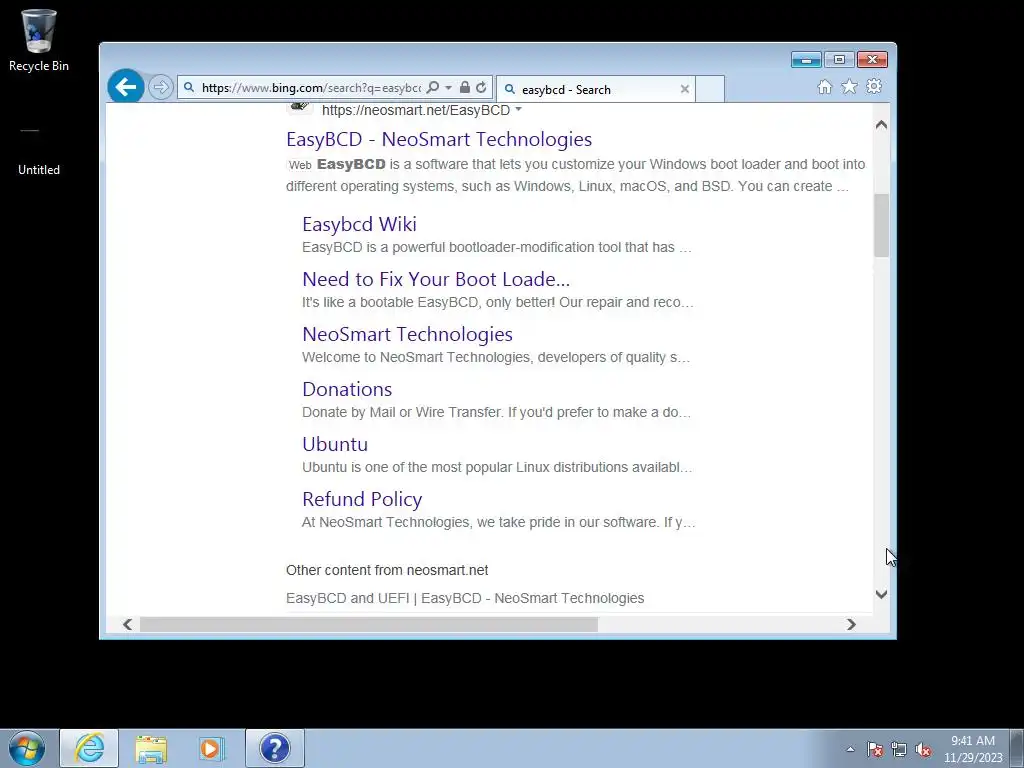Follow the 'NeoSmart Technologies' sublink
Screen dimensions: 1024x768
(x=408, y=334)
